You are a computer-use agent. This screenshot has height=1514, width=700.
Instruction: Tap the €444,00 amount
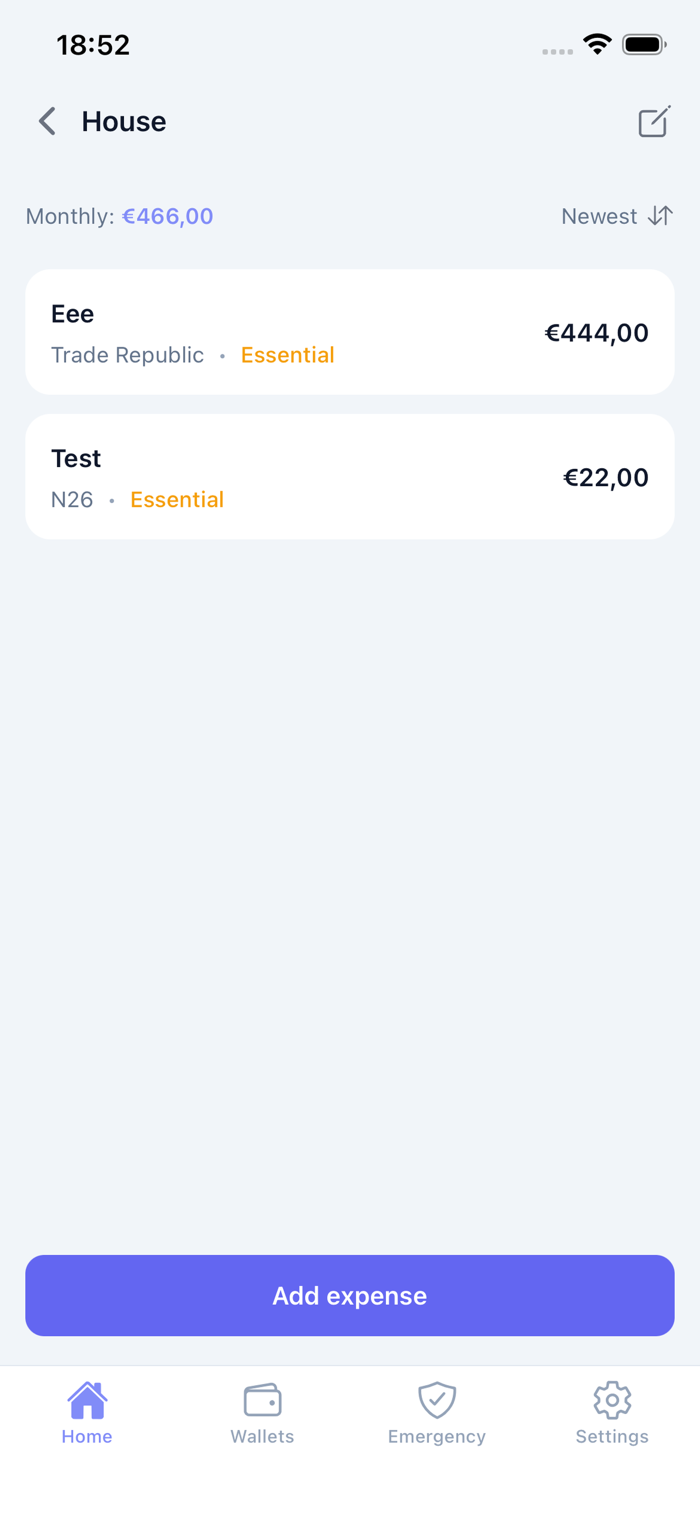coord(596,333)
